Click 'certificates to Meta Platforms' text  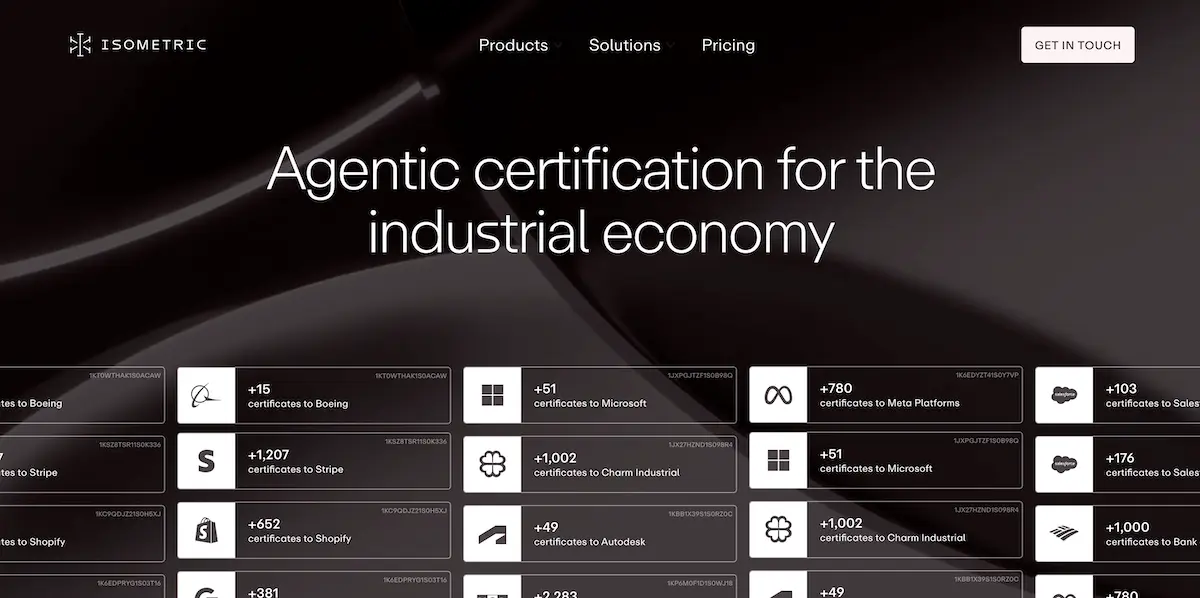click(890, 403)
